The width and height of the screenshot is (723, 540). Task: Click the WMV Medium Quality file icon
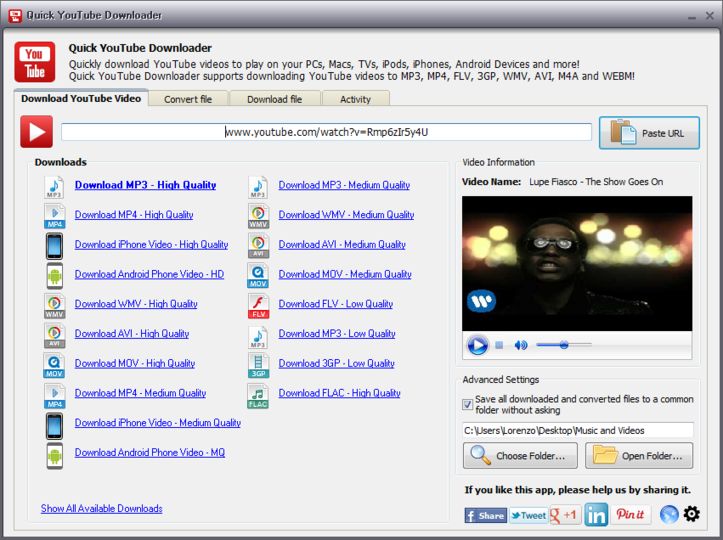(x=258, y=217)
